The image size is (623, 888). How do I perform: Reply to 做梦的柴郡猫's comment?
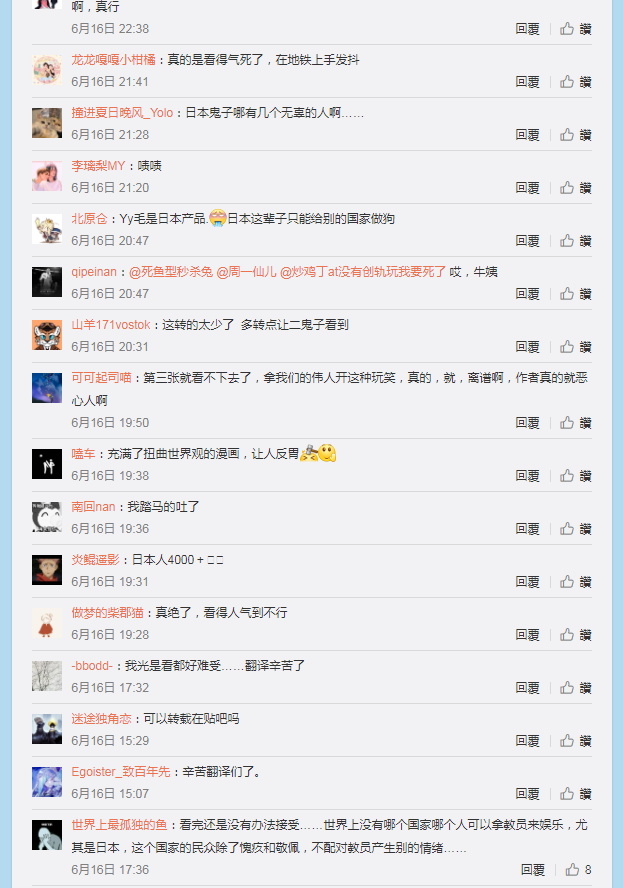pyautogui.click(x=527, y=635)
